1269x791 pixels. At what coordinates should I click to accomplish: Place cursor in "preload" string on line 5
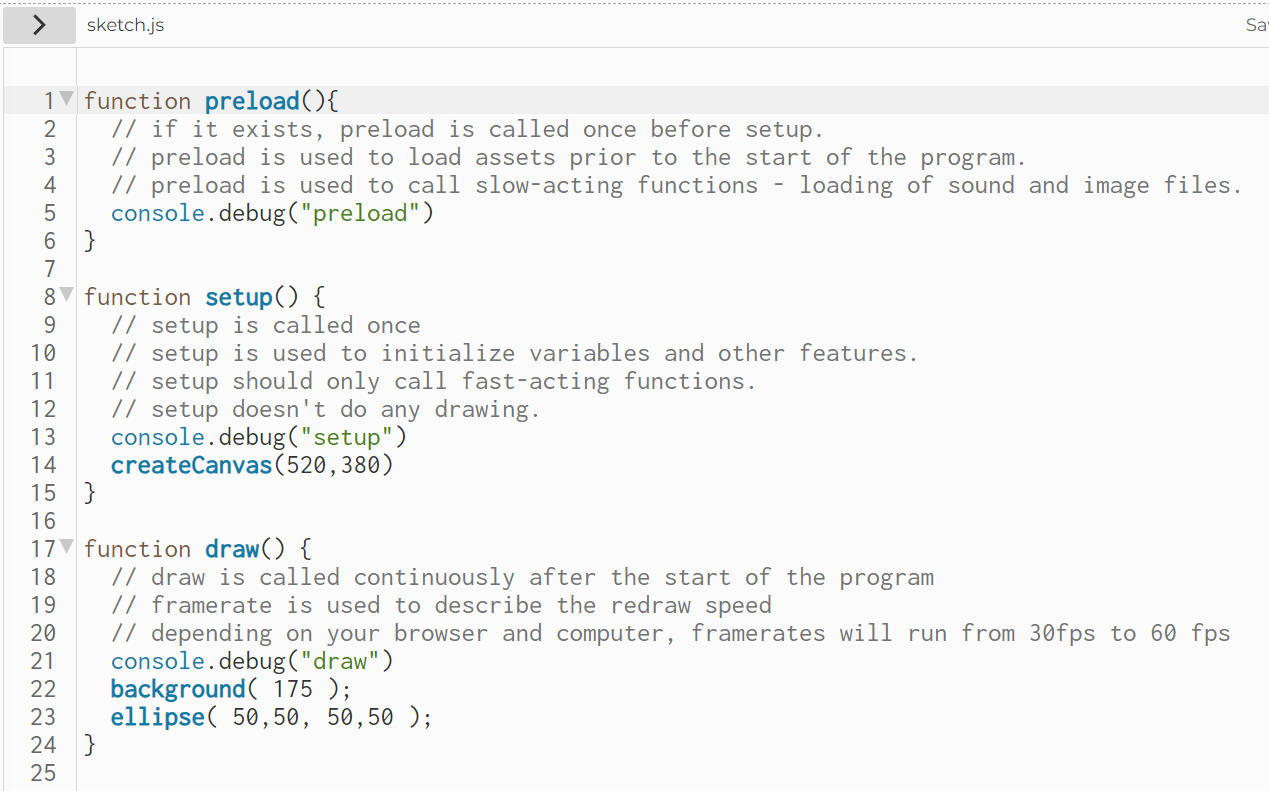tap(360, 213)
